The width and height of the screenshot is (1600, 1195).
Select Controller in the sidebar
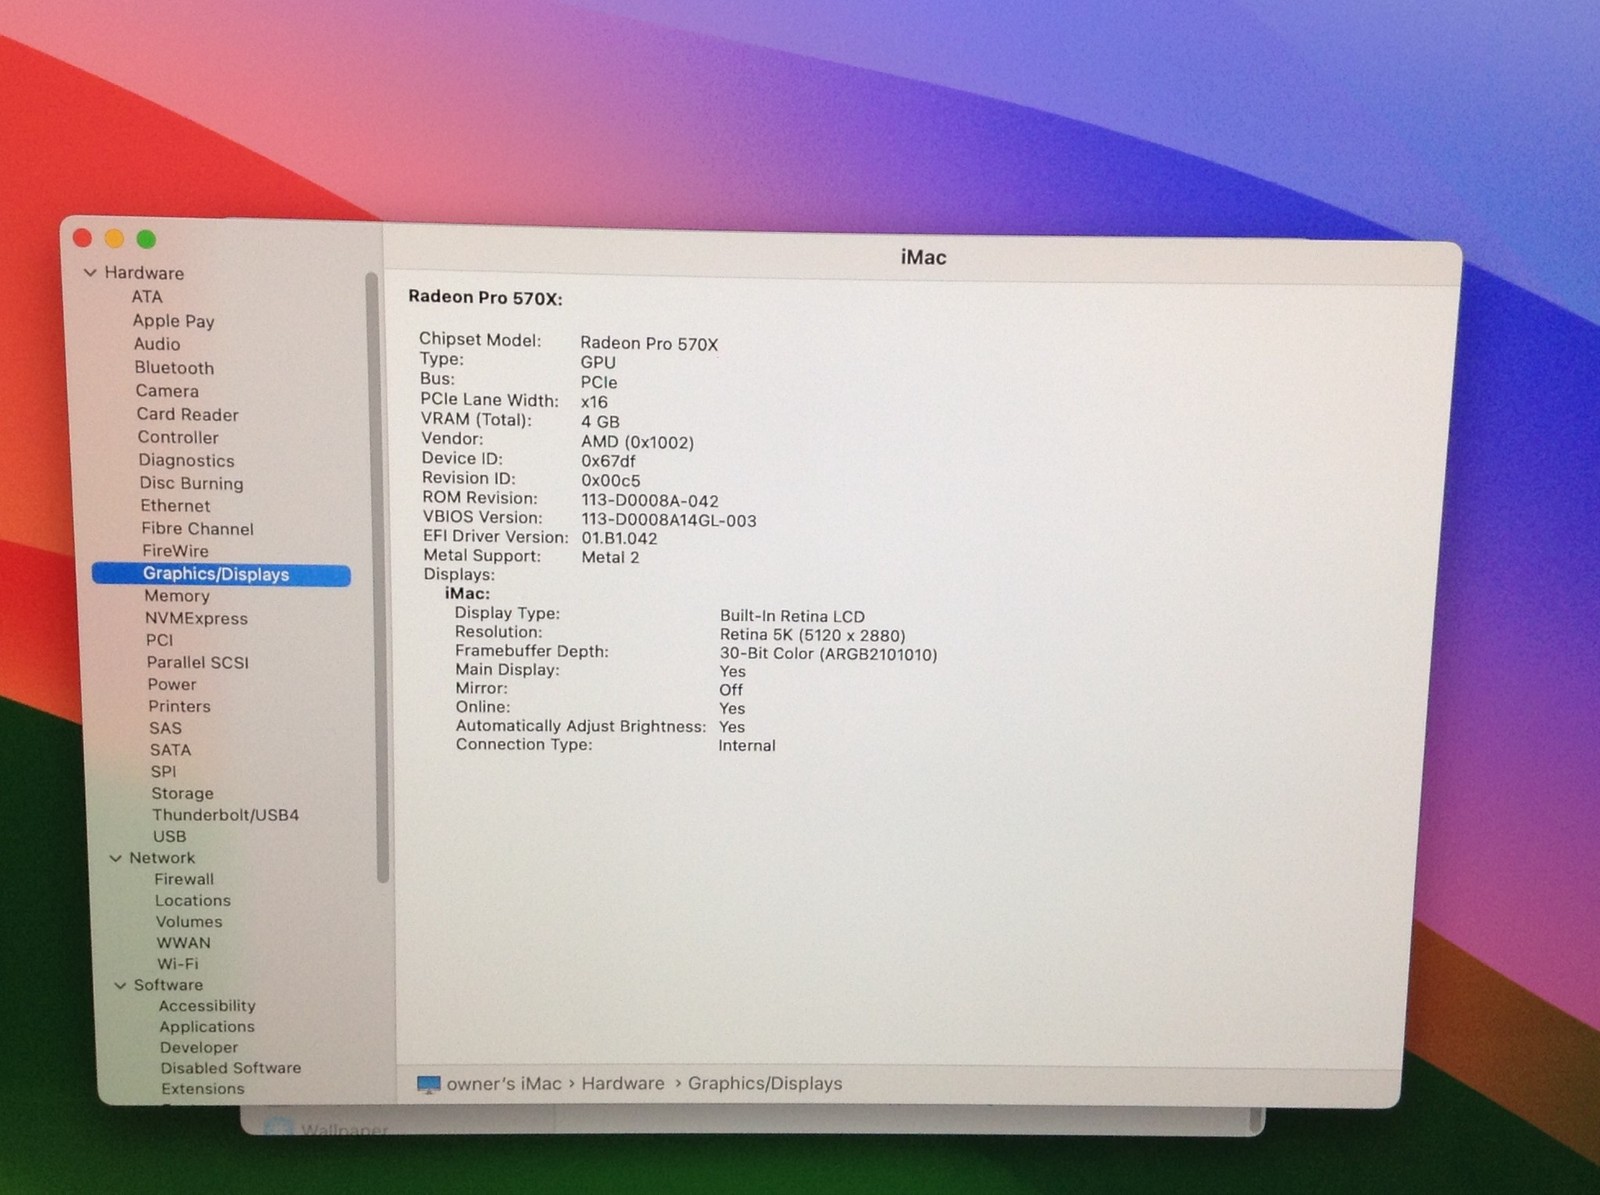click(178, 437)
